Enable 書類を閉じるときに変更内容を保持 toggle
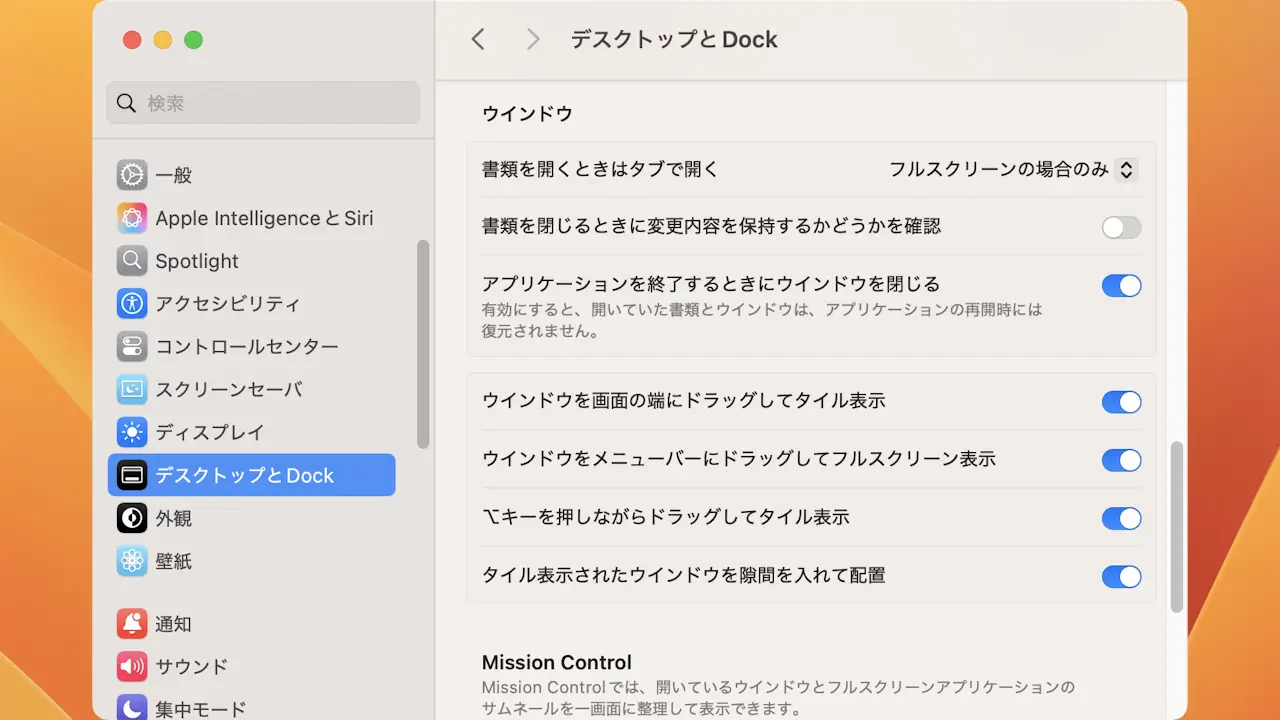 (1121, 227)
